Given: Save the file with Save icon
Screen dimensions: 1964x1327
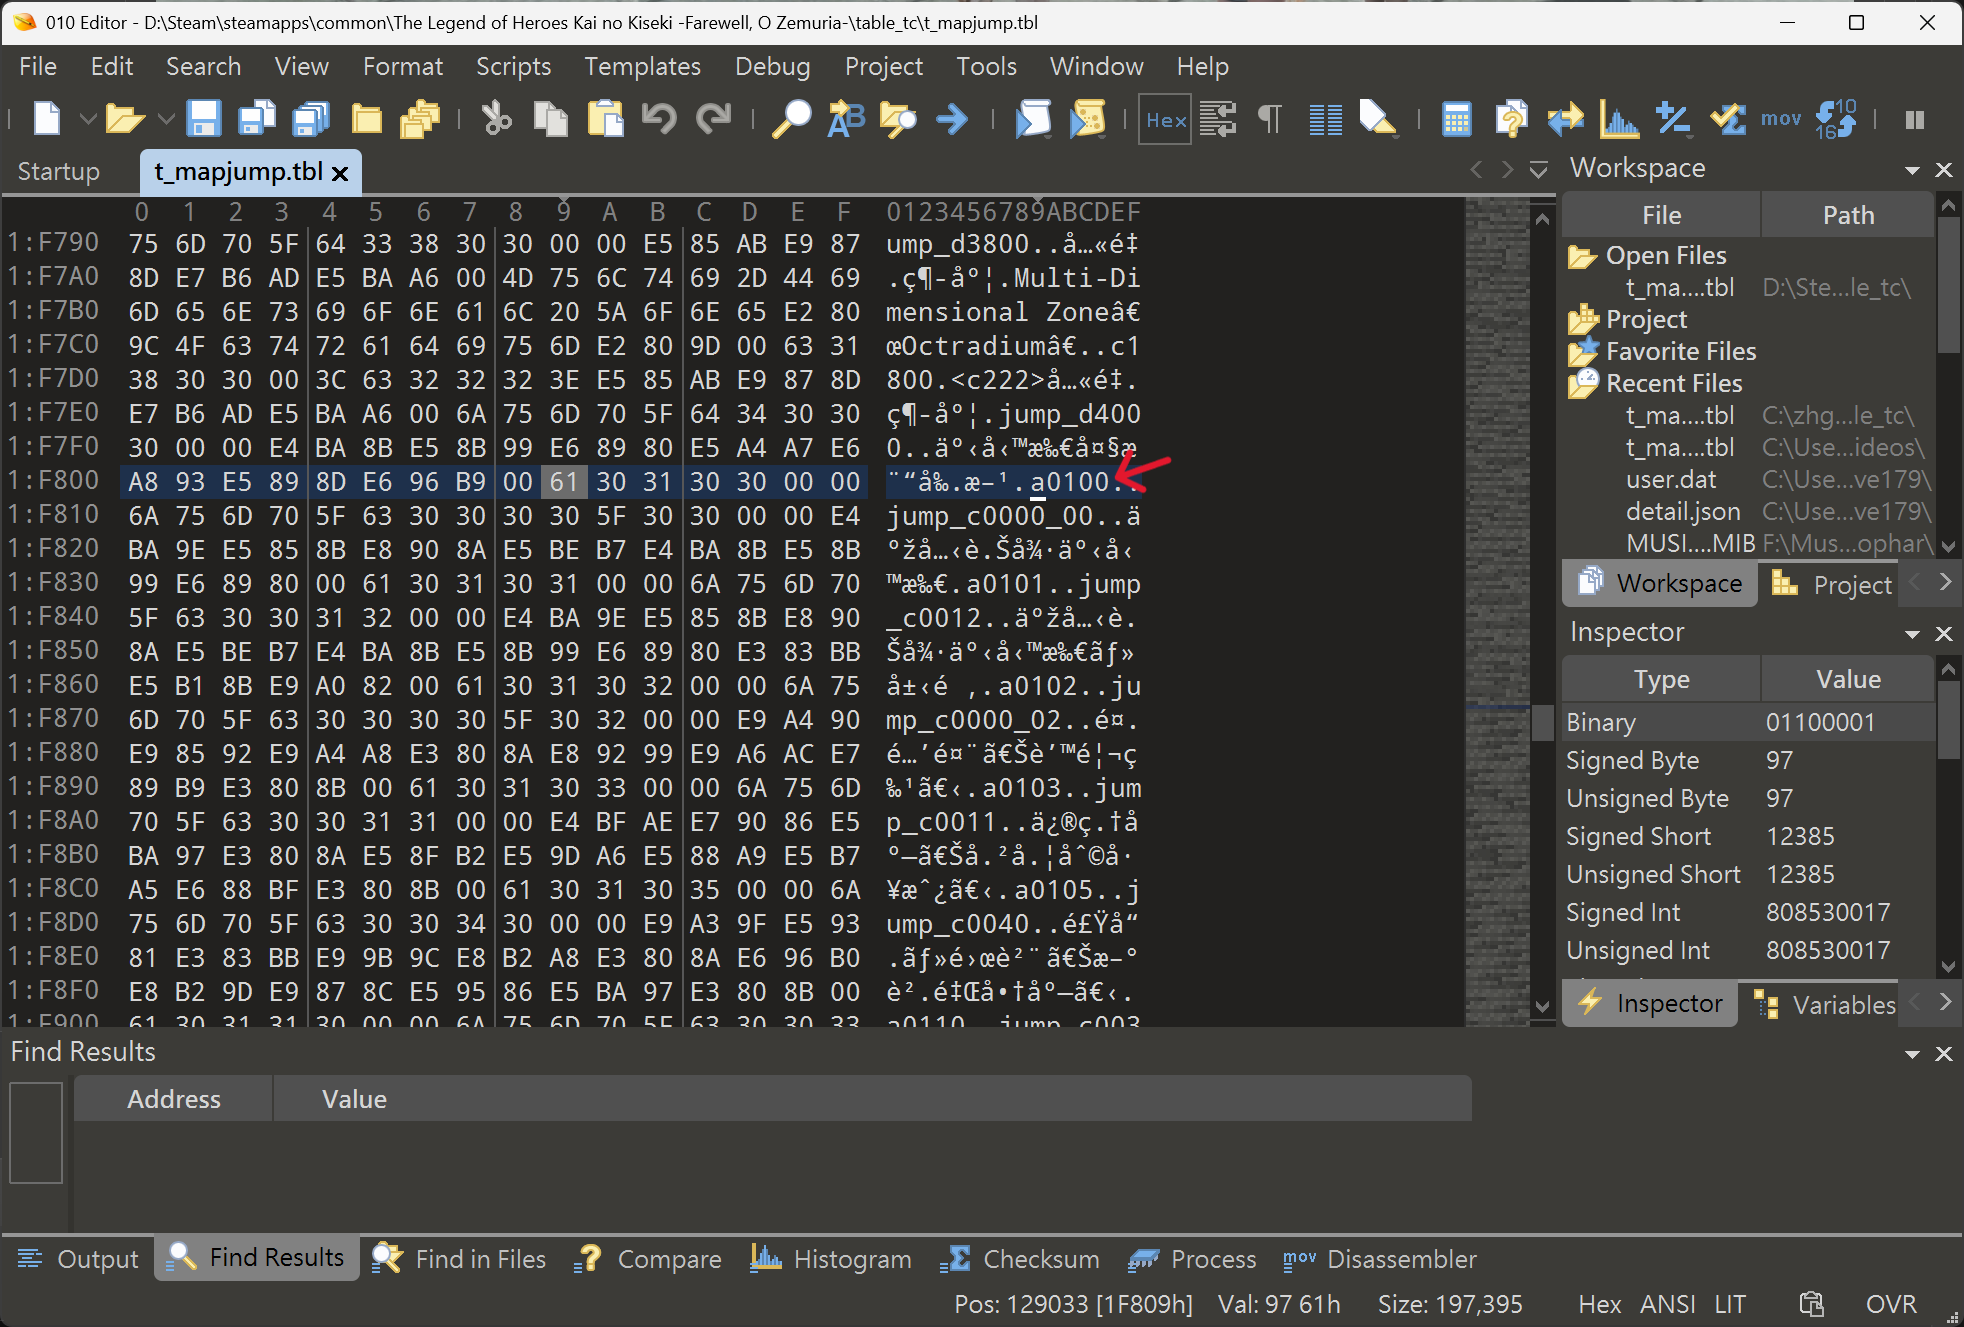Looking at the screenshot, I should [x=204, y=119].
